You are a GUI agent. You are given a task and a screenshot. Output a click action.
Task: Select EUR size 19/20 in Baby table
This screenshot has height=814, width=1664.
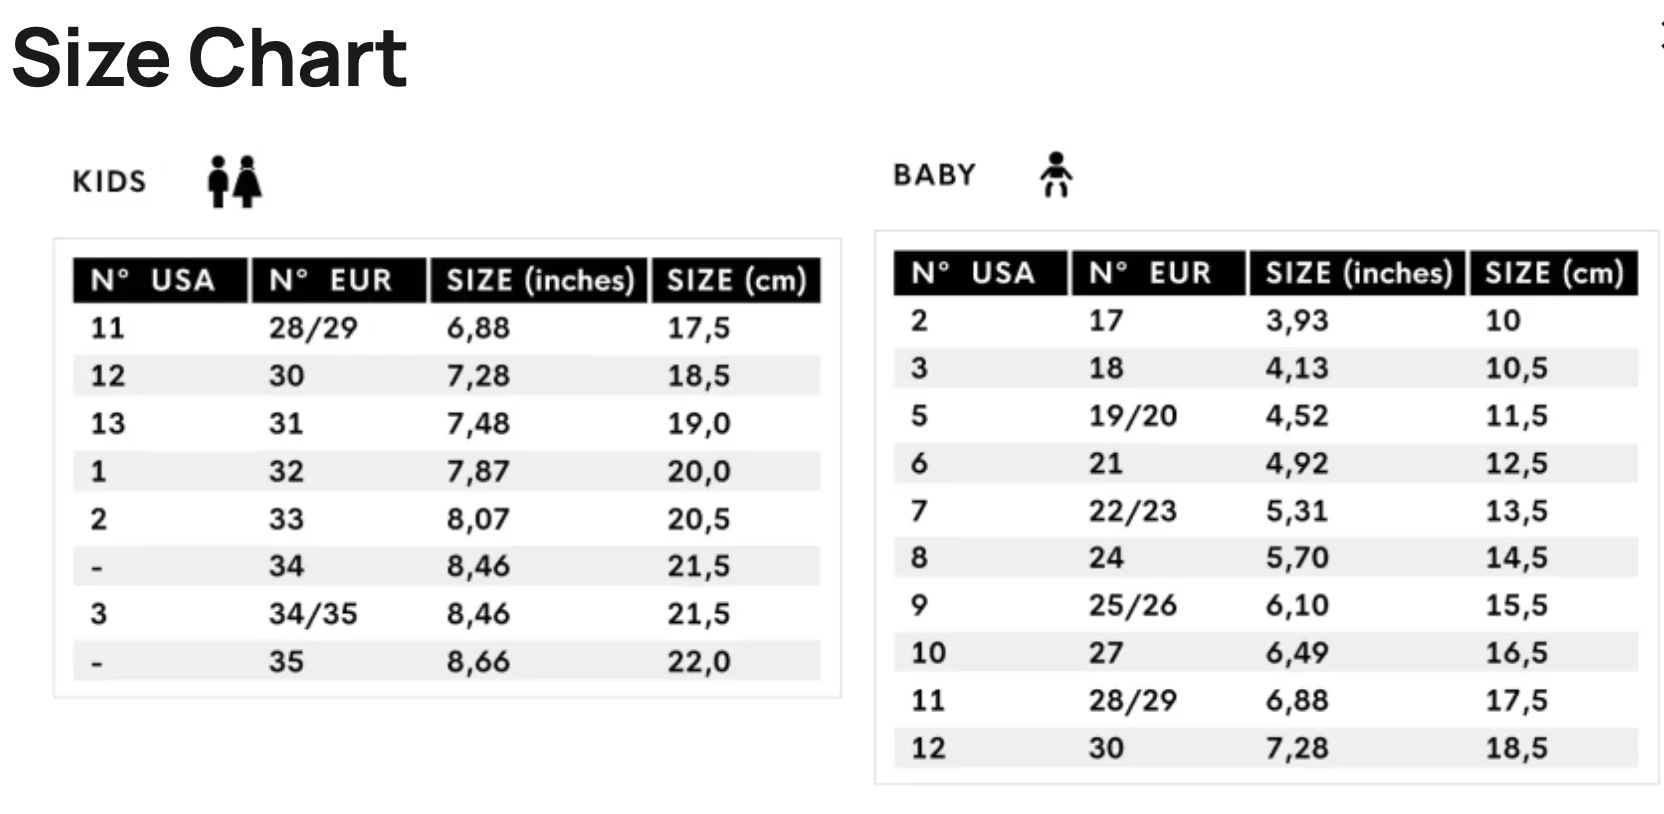coord(1133,416)
